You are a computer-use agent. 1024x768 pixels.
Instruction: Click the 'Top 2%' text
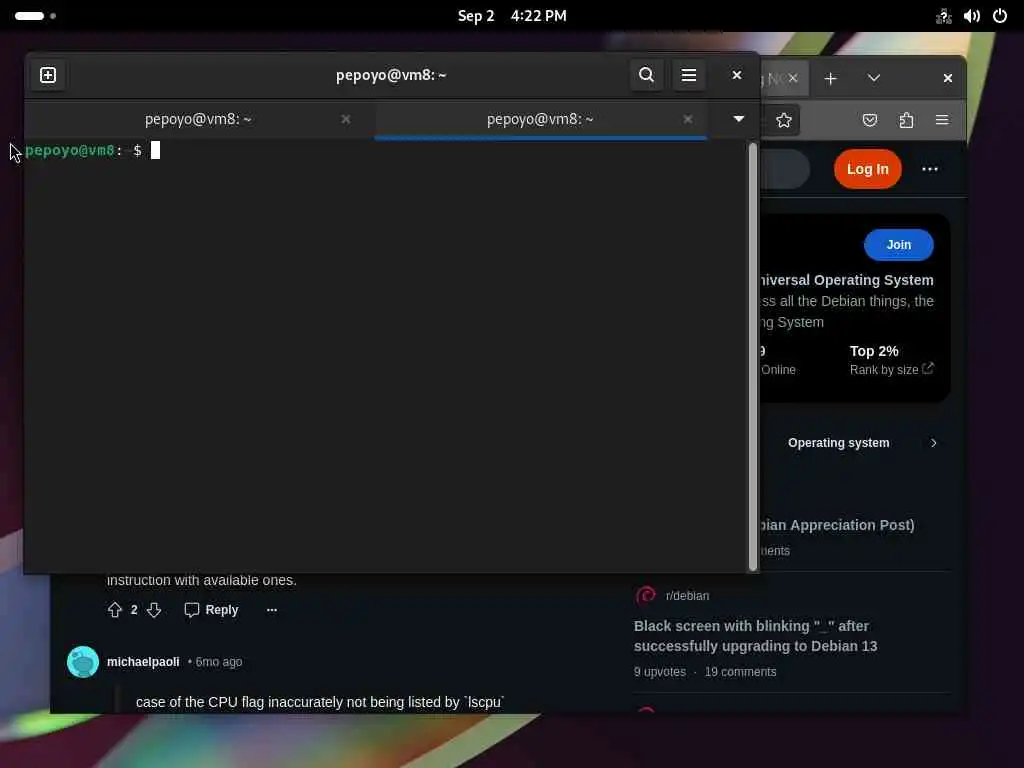874,351
